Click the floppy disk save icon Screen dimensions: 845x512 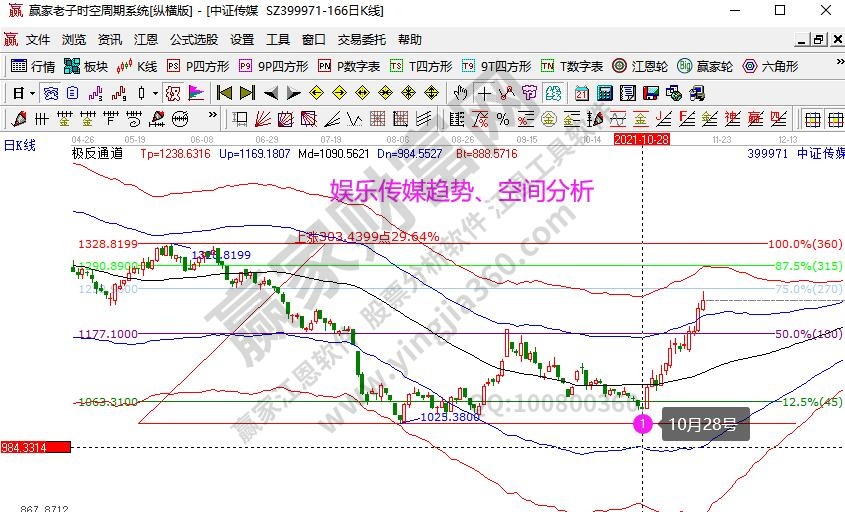coord(650,94)
